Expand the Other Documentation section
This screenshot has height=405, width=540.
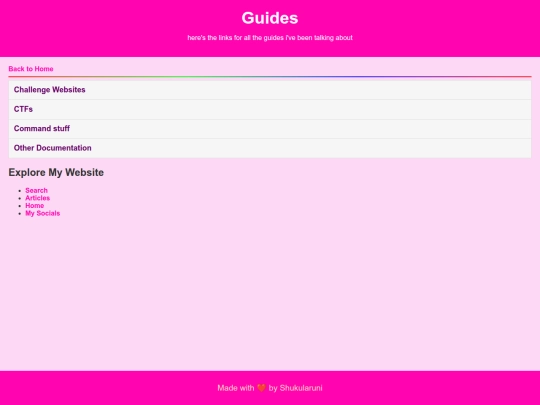[x=270, y=148]
